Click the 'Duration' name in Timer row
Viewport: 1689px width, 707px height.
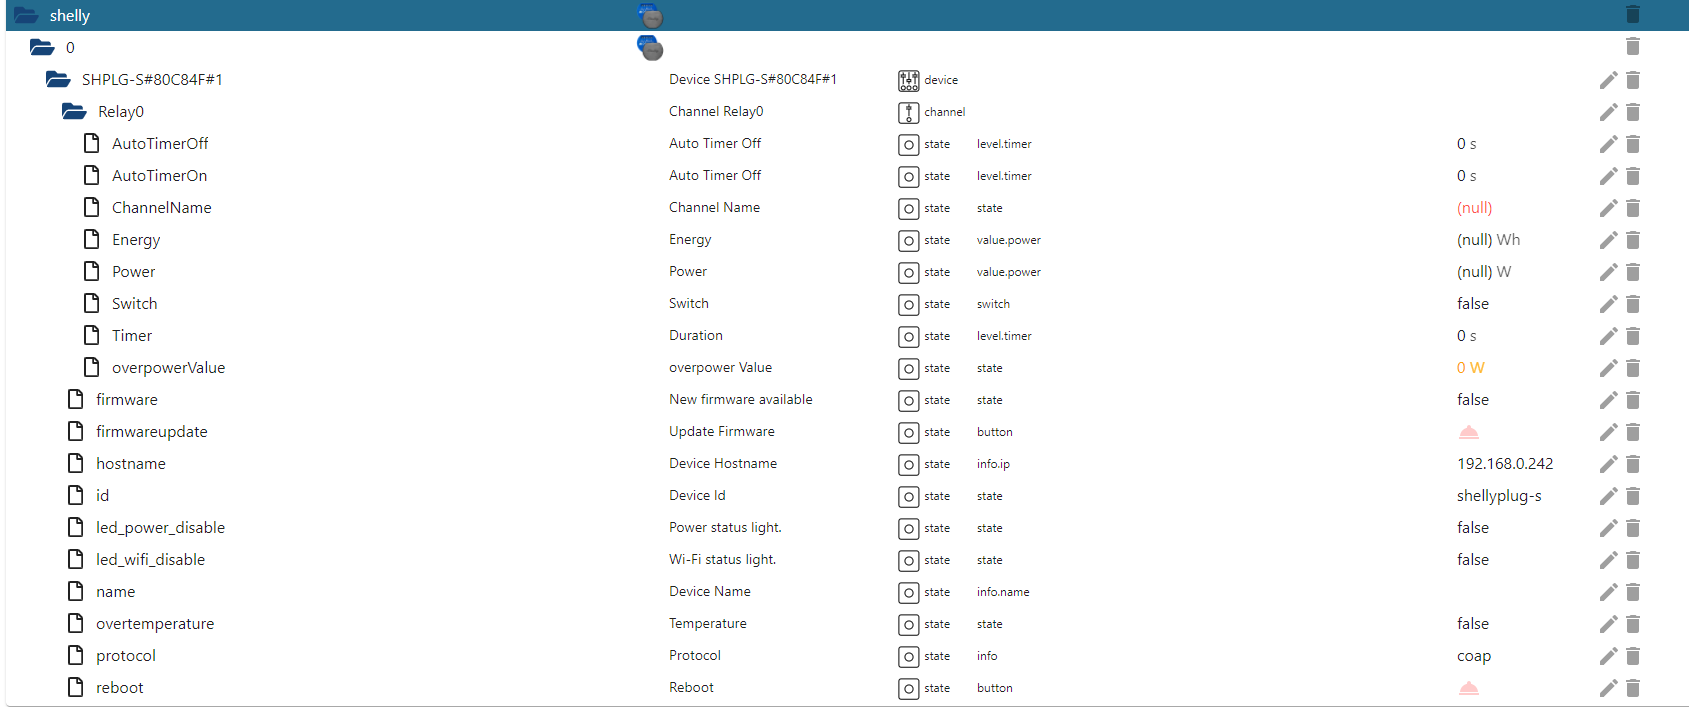696,336
